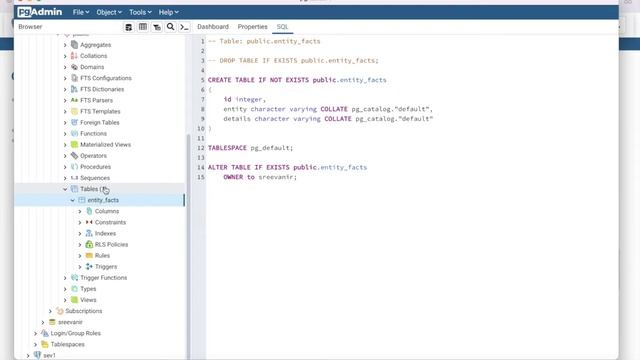Image resolution: width=640 pixels, height=360 pixels.
Task: Click the Sequences node icon
Action: [x=74, y=178]
